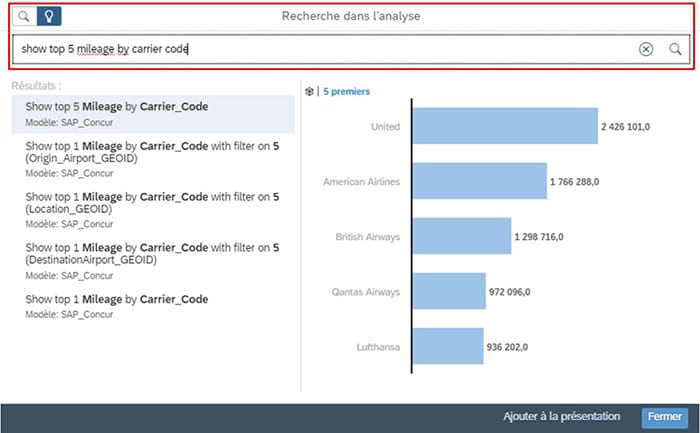Click the value label 972 096,0
Viewport: 700px width, 433px height.
coord(509,292)
